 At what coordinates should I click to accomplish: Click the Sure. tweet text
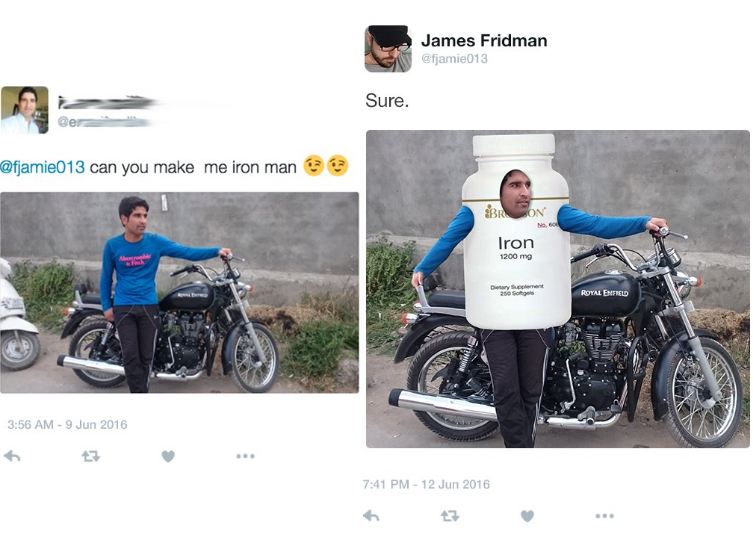pyautogui.click(x=387, y=100)
